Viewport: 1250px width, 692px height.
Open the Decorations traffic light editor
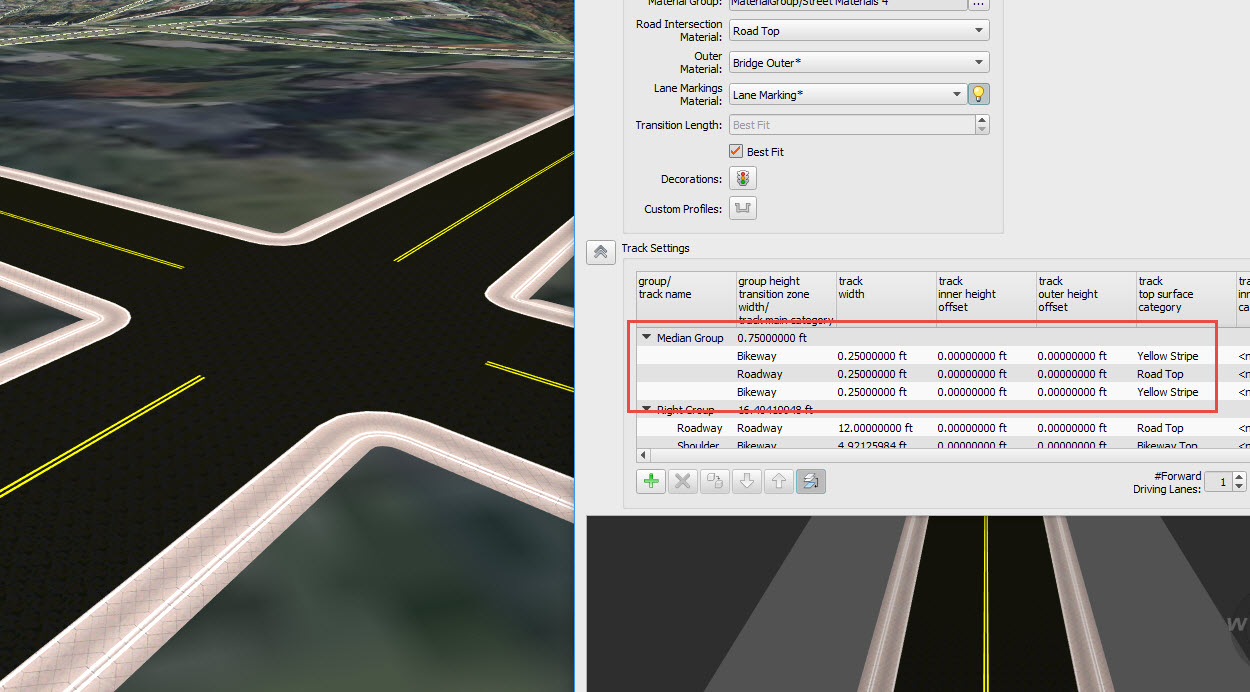(x=742, y=177)
